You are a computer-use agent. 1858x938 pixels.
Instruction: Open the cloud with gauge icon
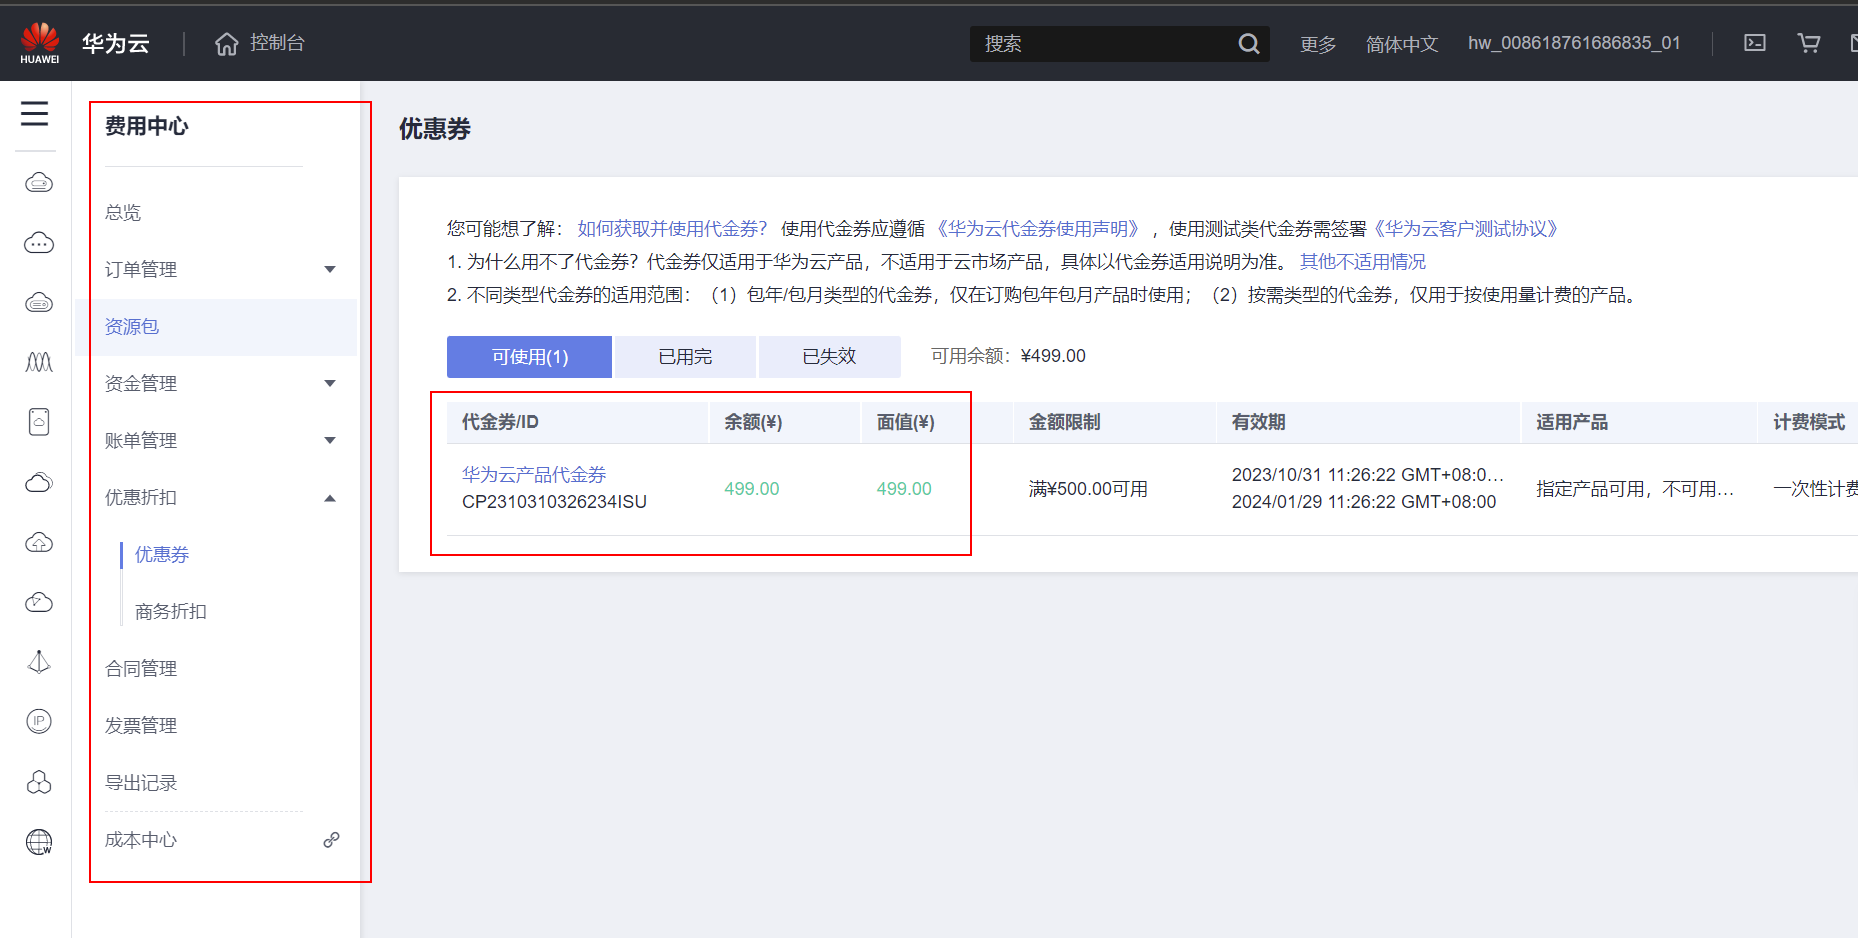coord(39,602)
